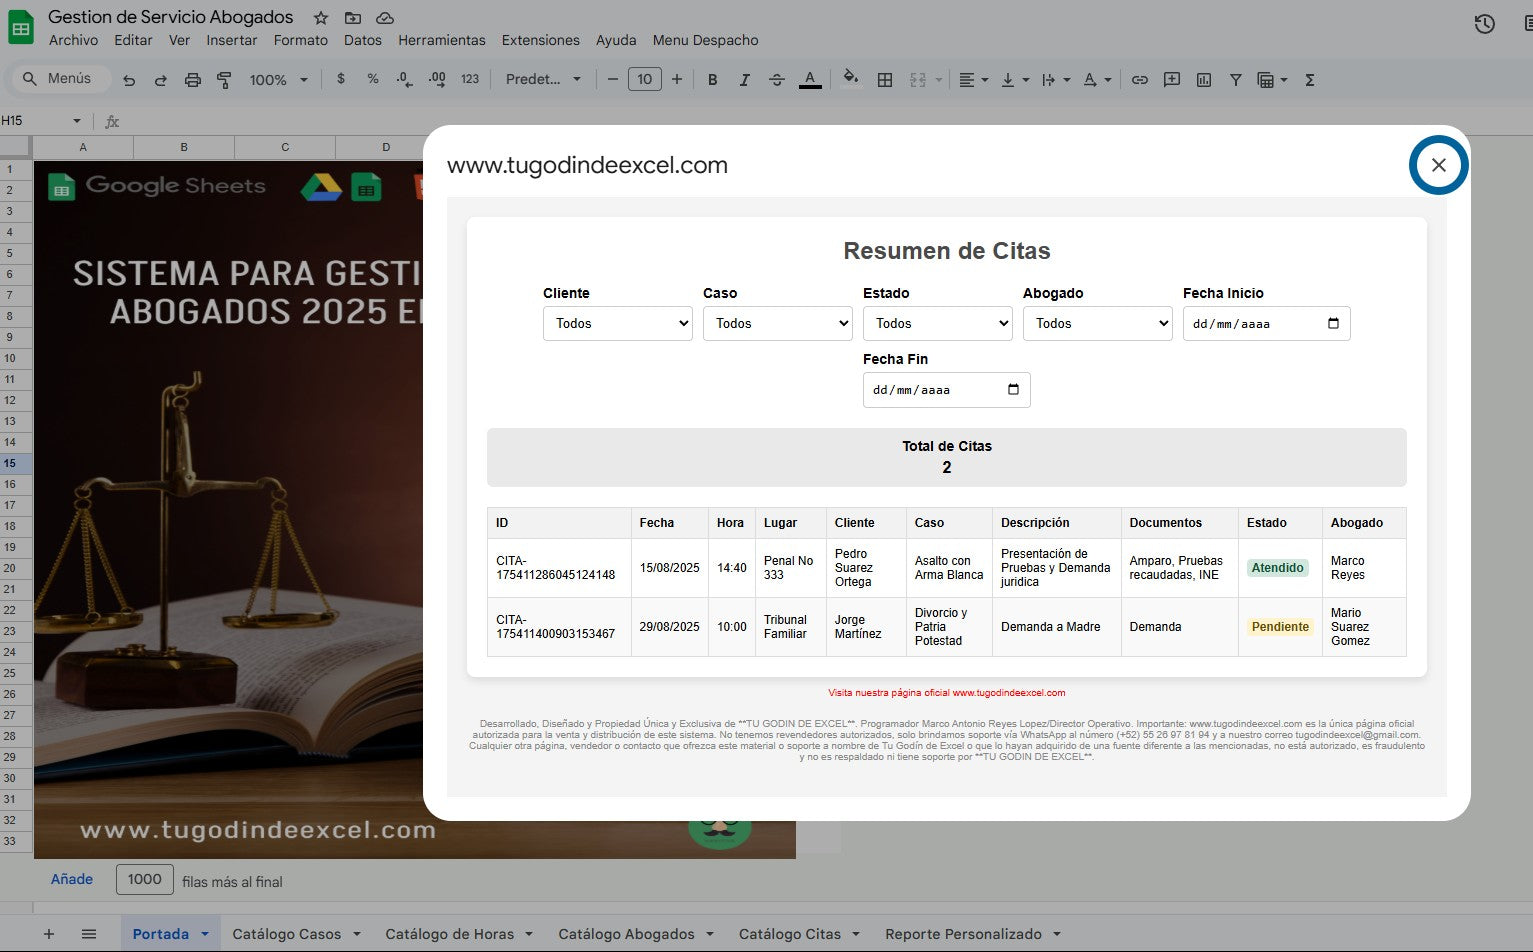Switch to Catálogo Casos sheet tab
The height and width of the screenshot is (952, 1533).
pyautogui.click(x=297, y=934)
